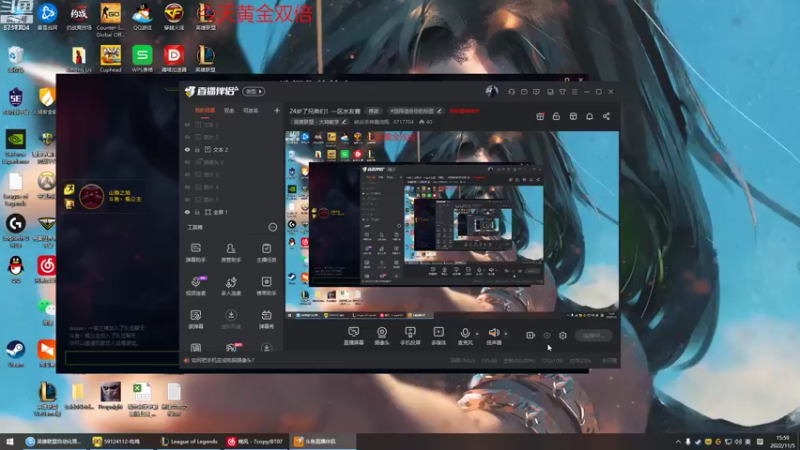Open the Steam desktop icon
Image resolution: width=800 pixels, height=450 pixels.
coord(16,354)
